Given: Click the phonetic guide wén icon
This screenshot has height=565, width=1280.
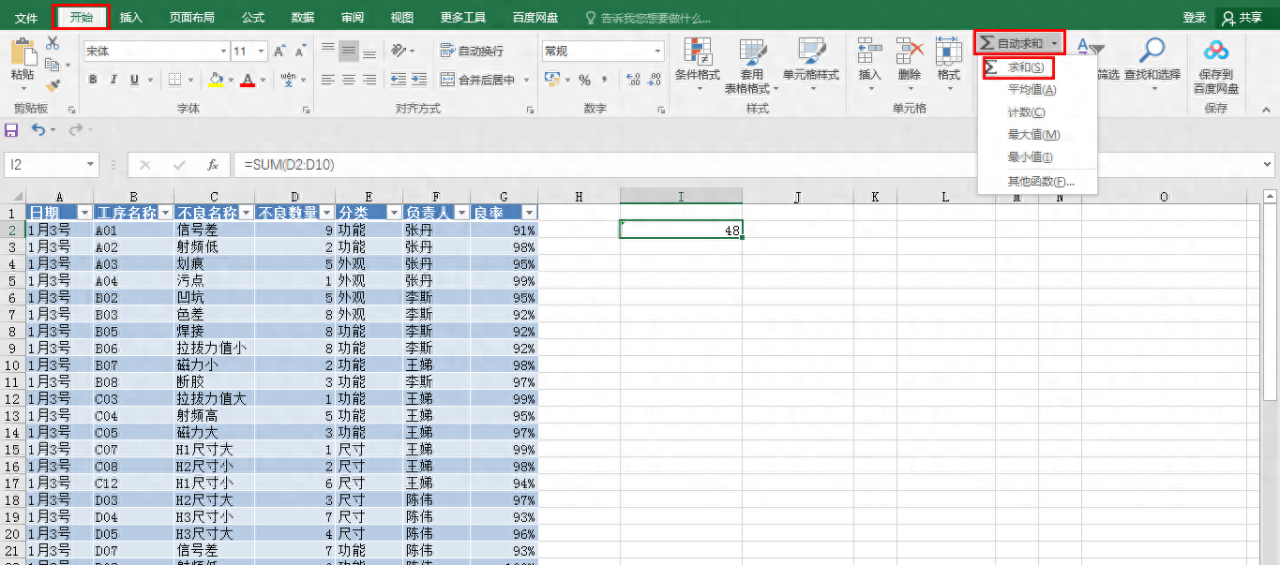Looking at the screenshot, I should point(288,79).
